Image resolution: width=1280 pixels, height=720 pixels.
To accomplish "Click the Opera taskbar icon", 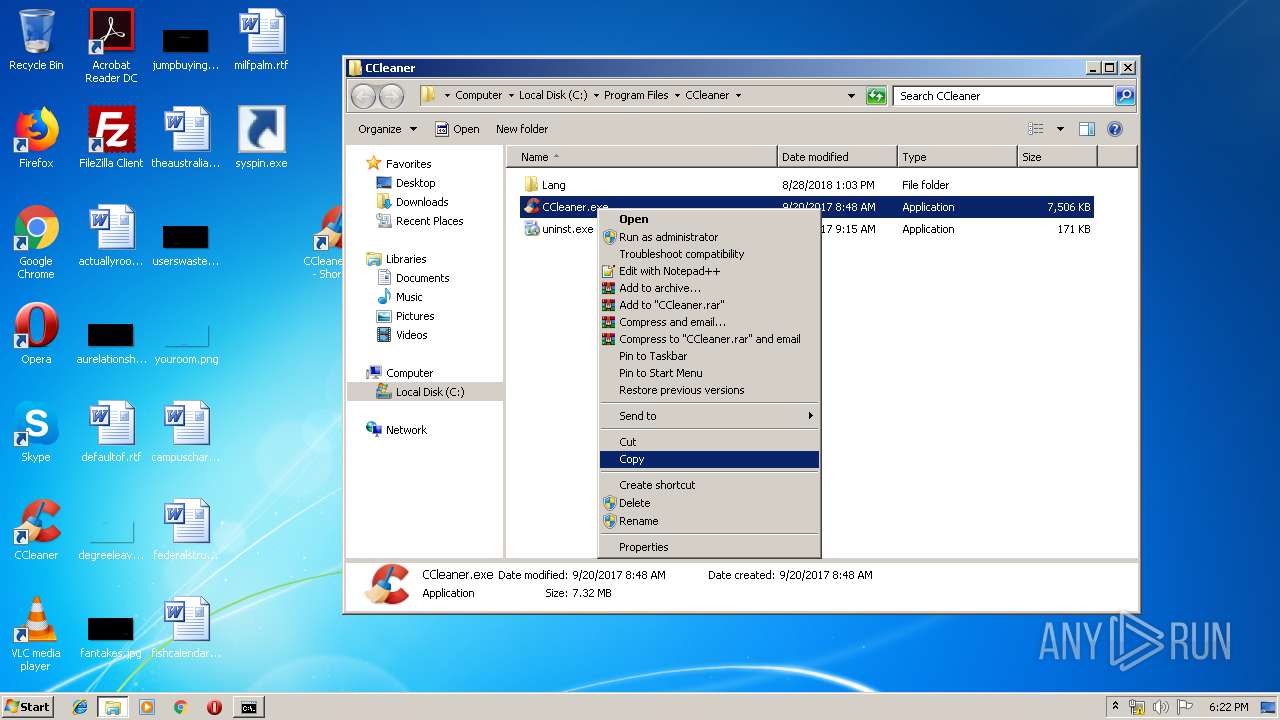I will click(214, 707).
